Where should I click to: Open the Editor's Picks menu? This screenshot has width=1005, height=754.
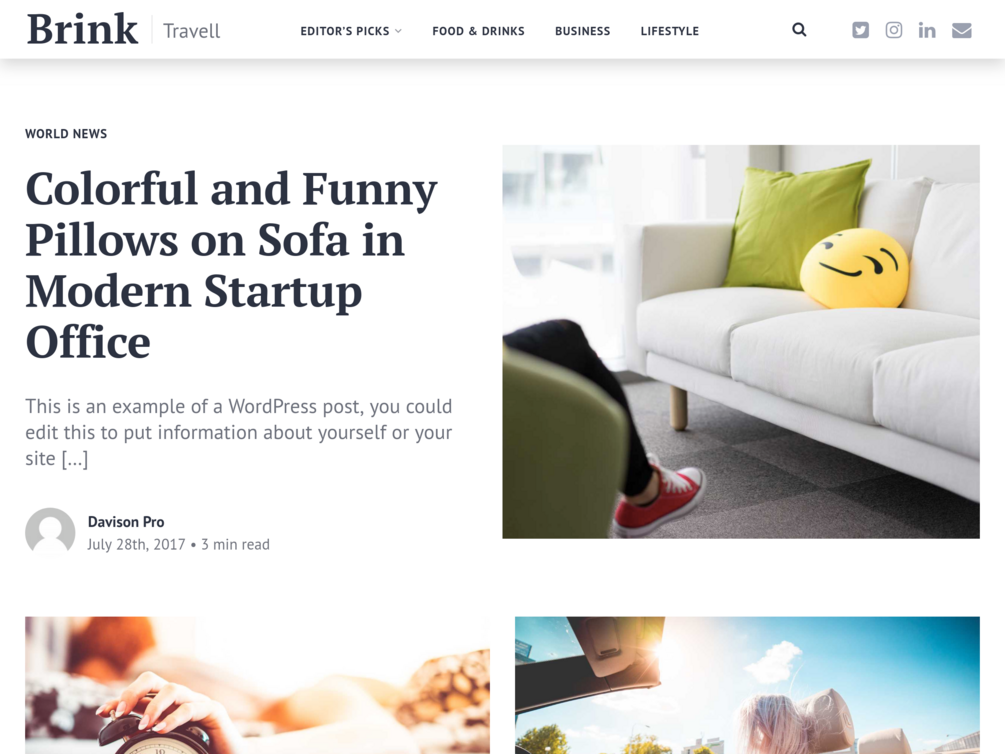click(x=345, y=31)
